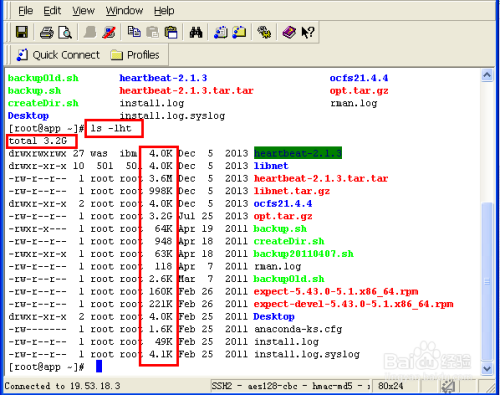Click the 'Apr 19' date on backup.sh row
500x395 pixels.
[x=196, y=229]
